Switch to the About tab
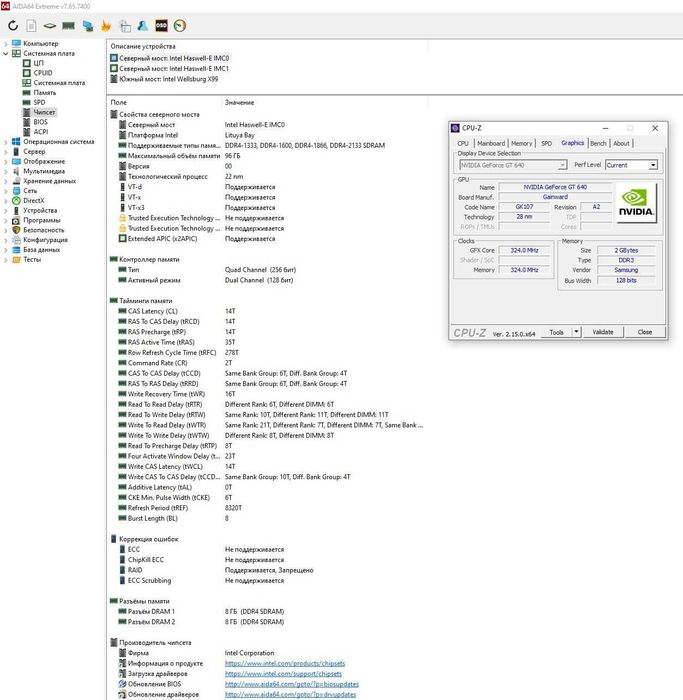This screenshot has width=683, height=700. [x=621, y=143]
